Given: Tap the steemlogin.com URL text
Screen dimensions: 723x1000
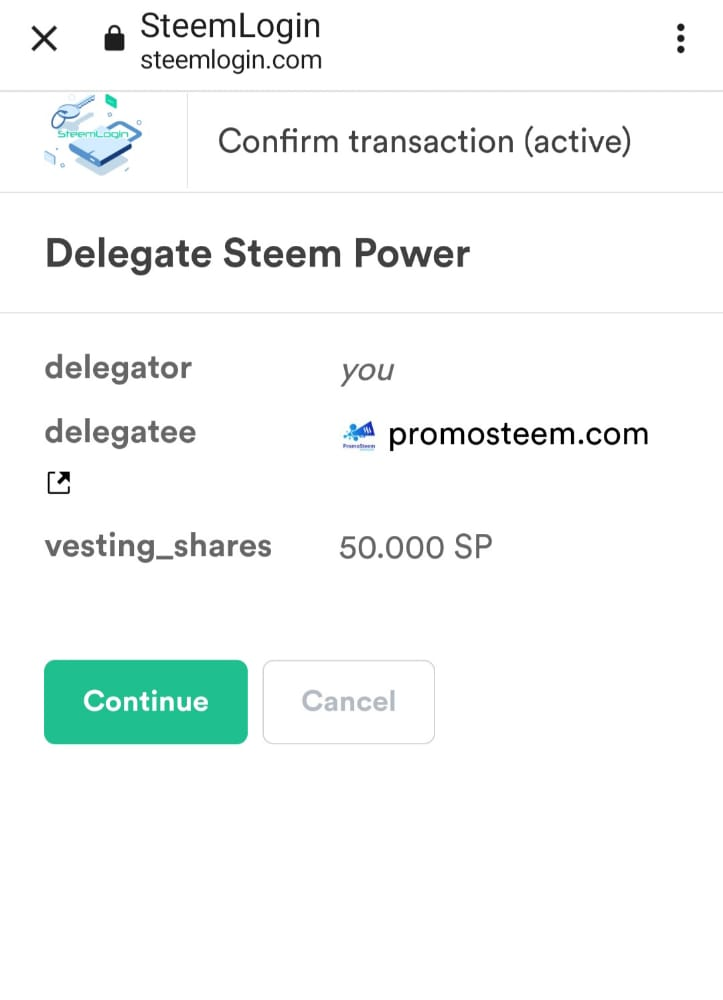Looking at the screenshot, I should click(x=231, y=60).
